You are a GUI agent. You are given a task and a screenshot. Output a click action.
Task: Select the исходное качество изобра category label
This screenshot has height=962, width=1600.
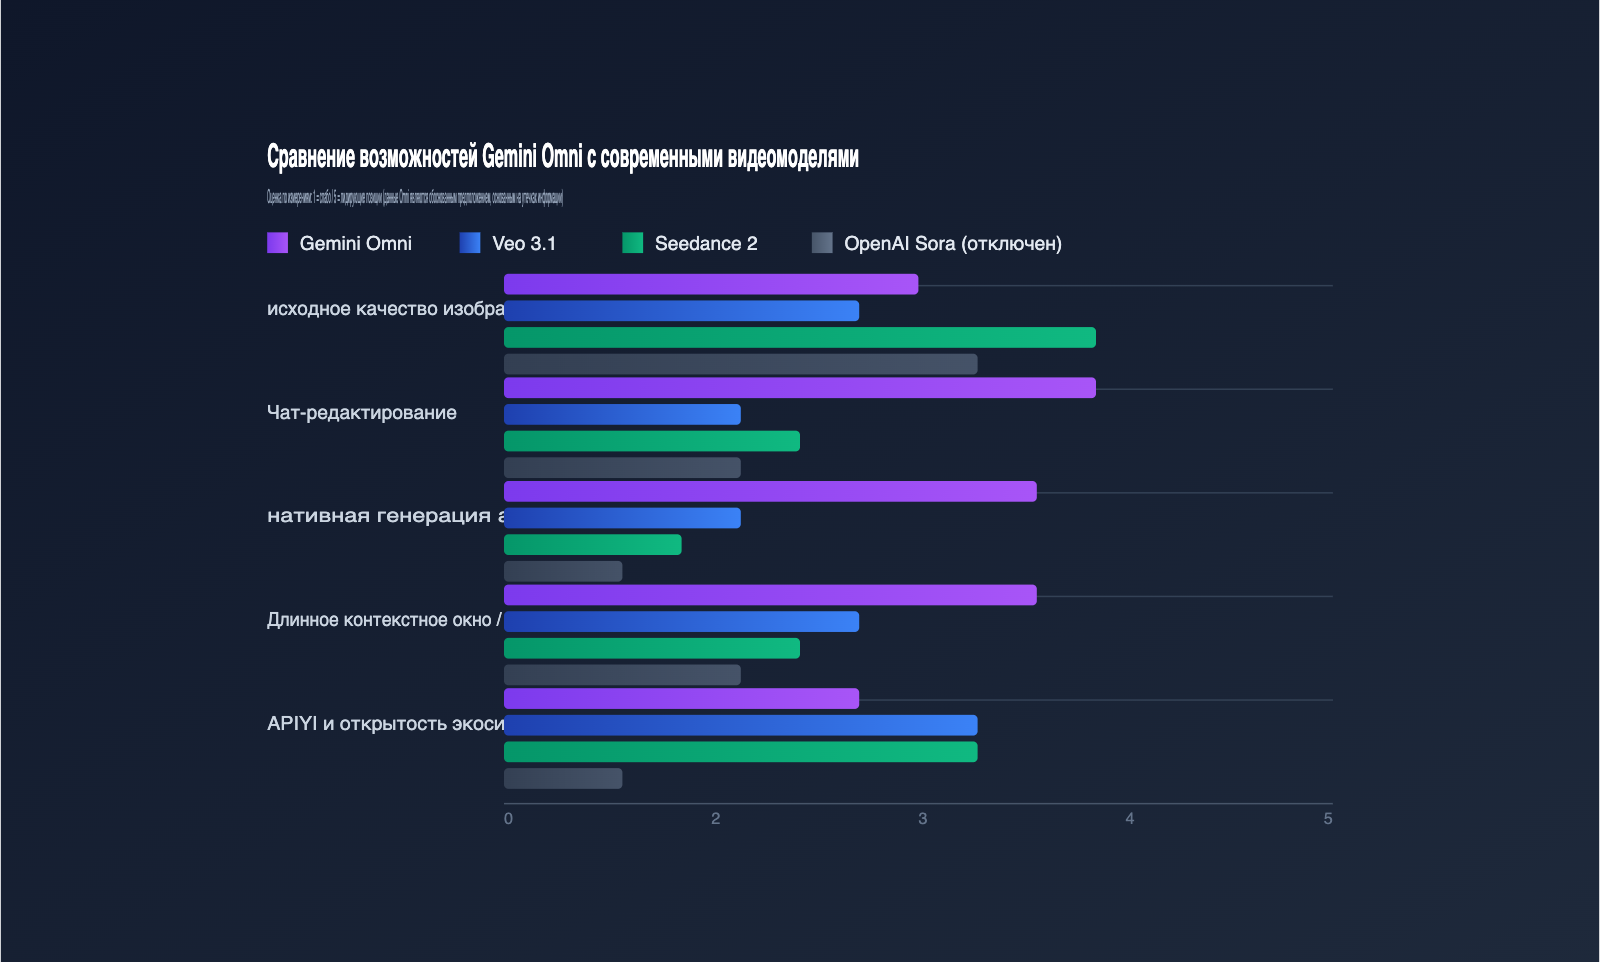[385, 309]
